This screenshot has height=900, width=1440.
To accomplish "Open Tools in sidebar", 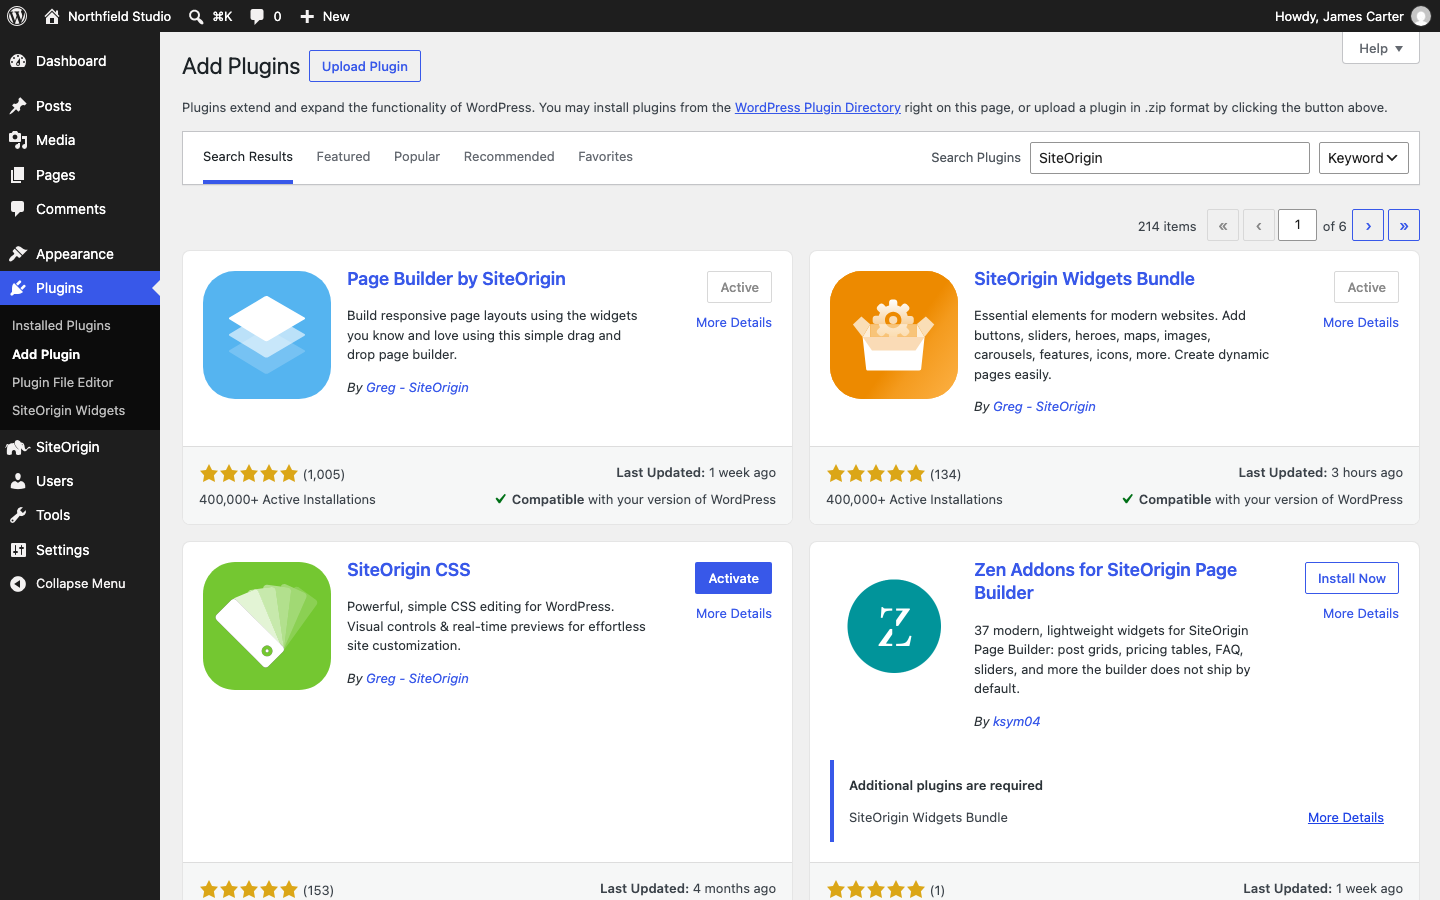I will [x=80, y=515].
